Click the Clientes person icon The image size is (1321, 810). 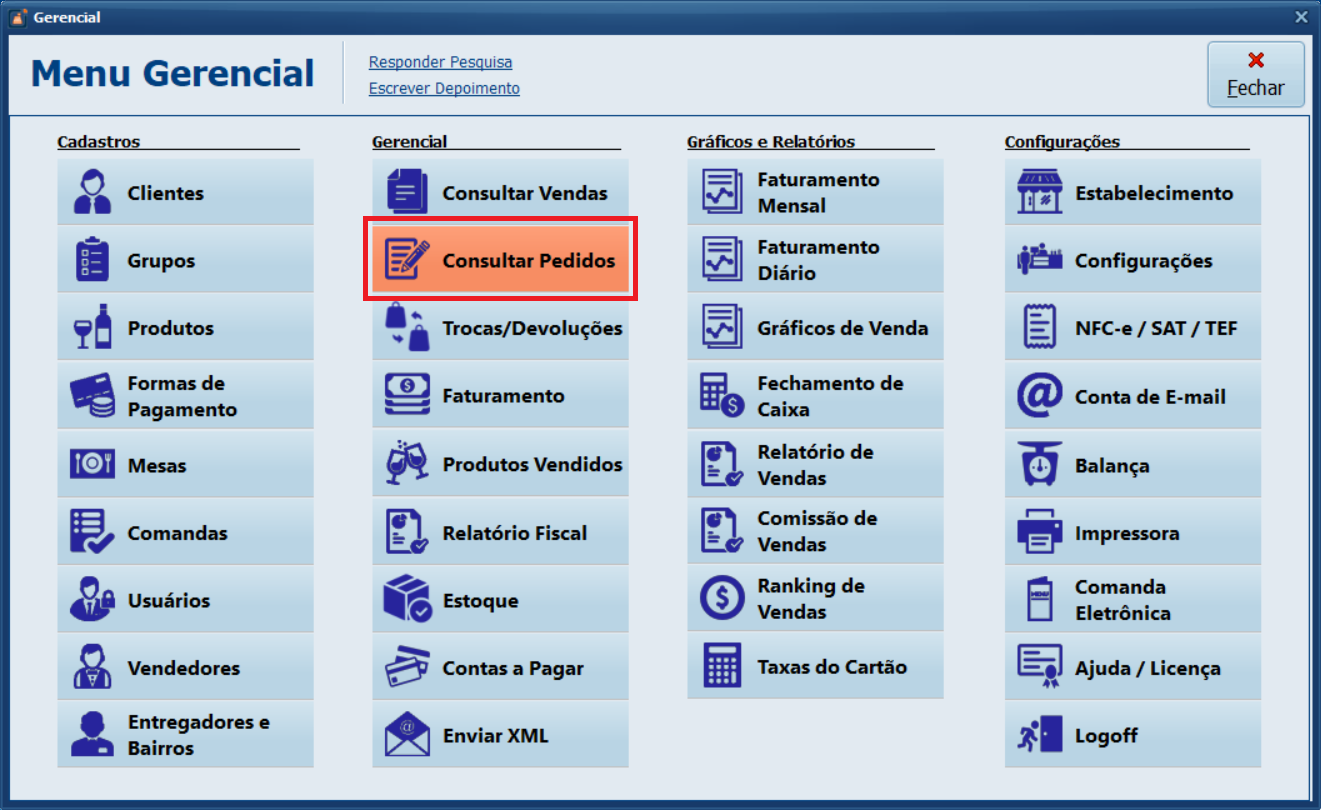92,193
